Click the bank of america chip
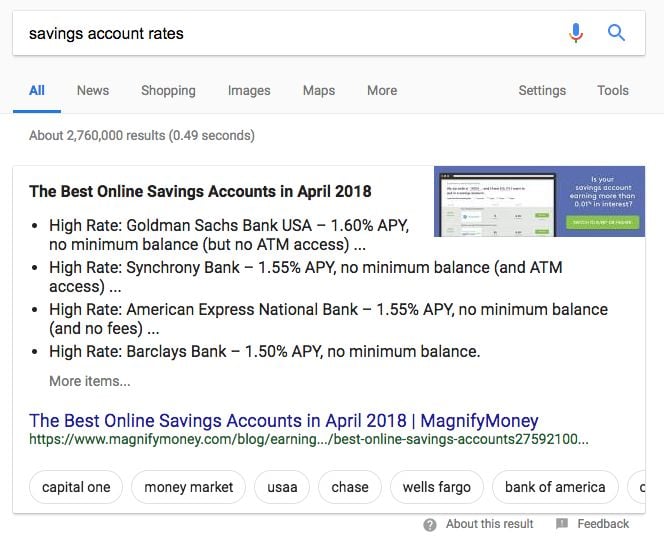 coord(555,488)
